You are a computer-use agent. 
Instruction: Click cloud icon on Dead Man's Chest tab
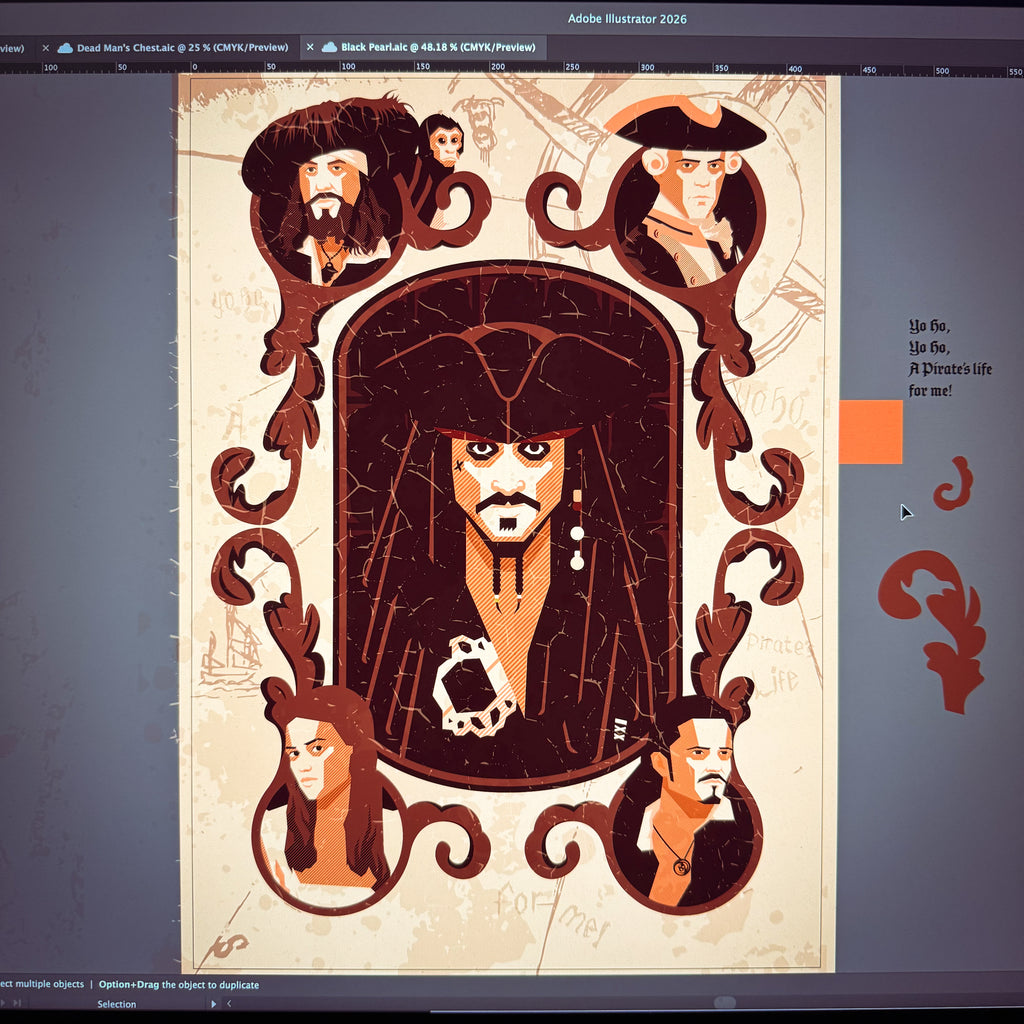tap(65, 48)
